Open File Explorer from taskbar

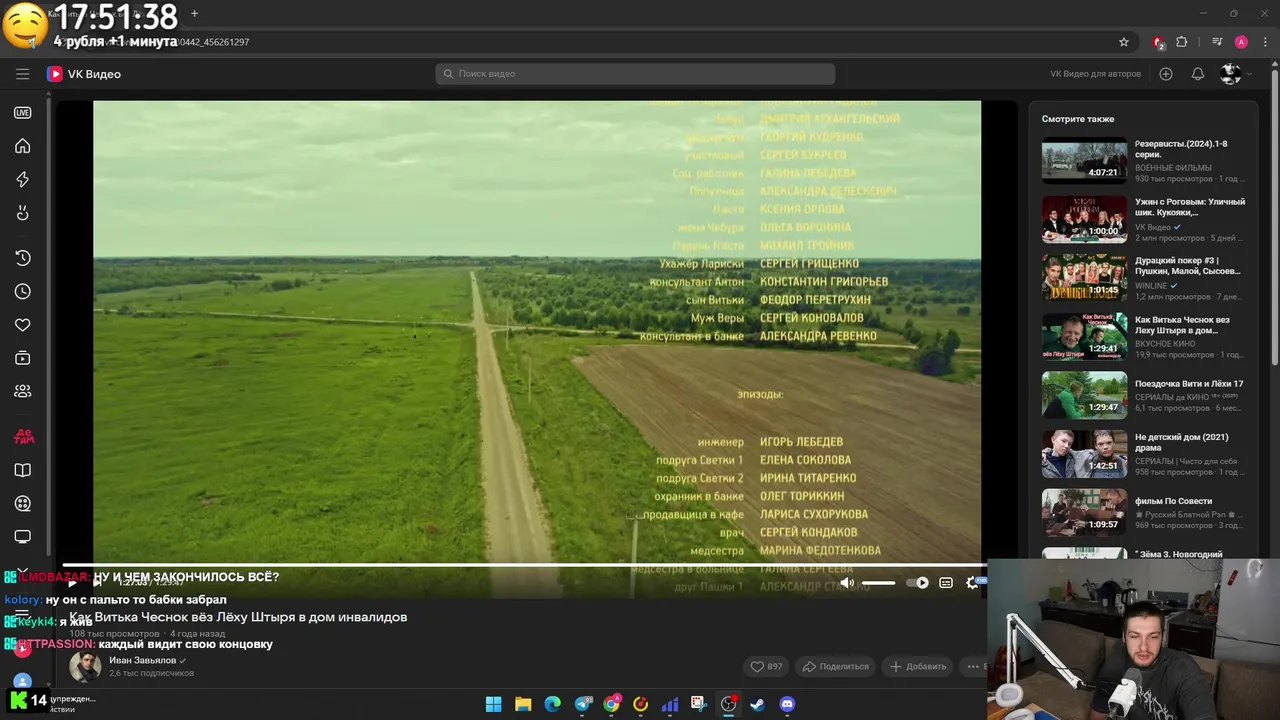[523, 704]
